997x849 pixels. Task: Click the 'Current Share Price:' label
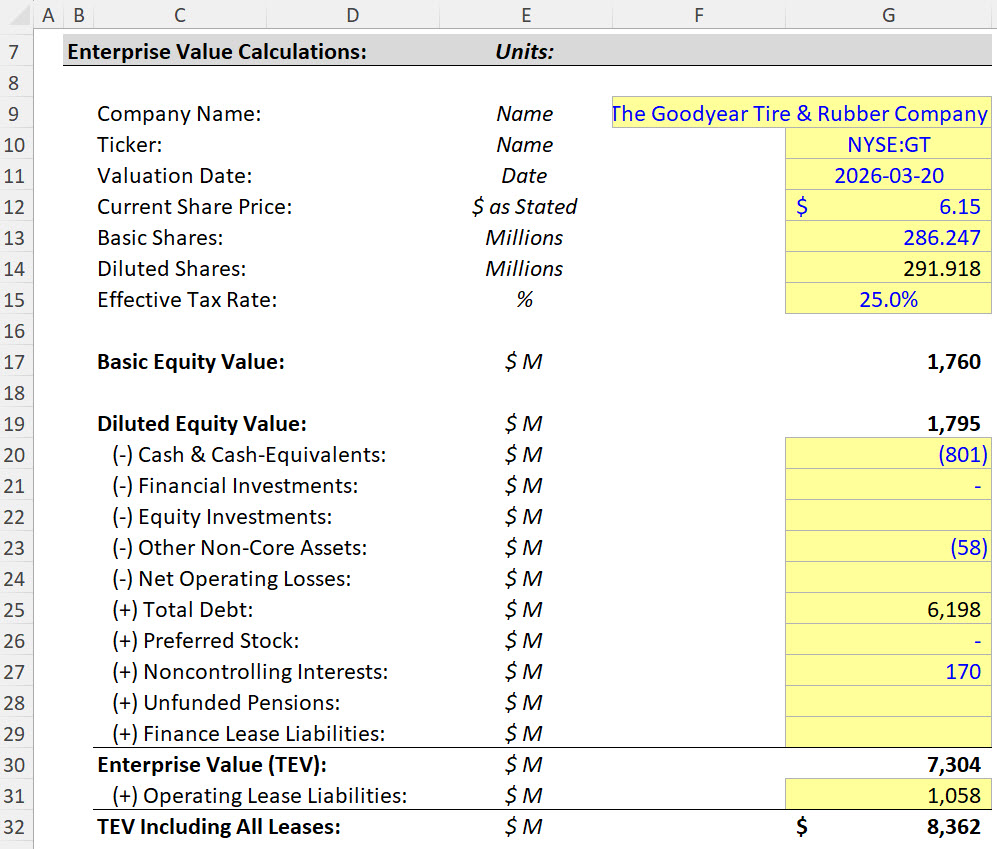pos(195,207)
